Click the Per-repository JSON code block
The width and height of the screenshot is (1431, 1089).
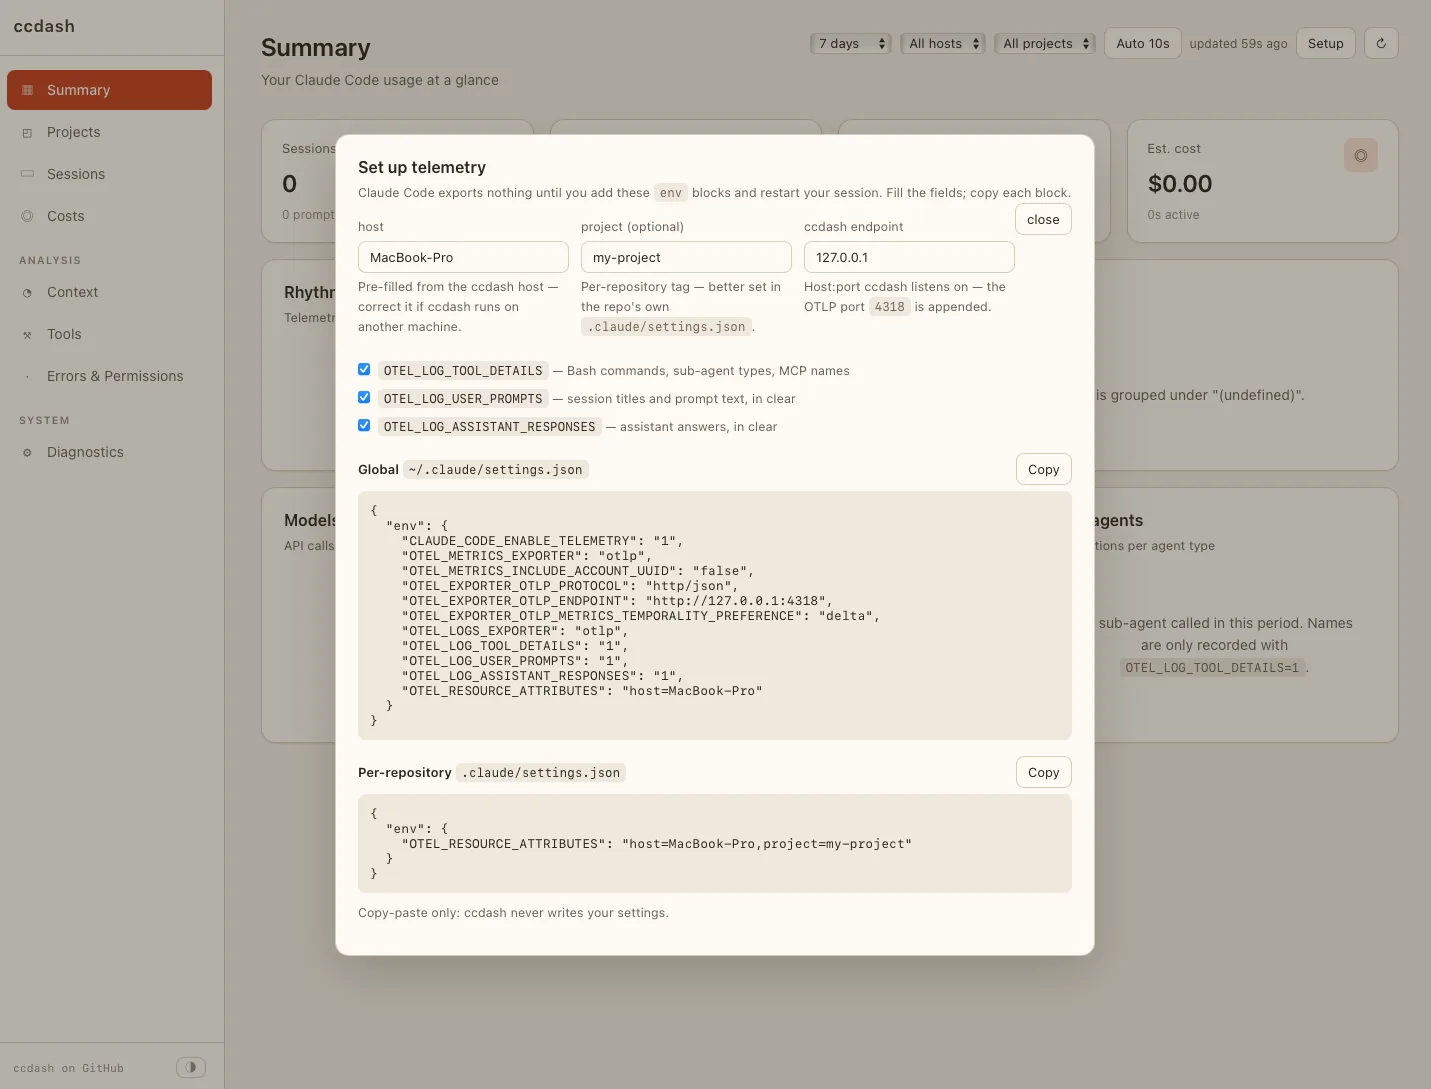[x=715, y=843]
